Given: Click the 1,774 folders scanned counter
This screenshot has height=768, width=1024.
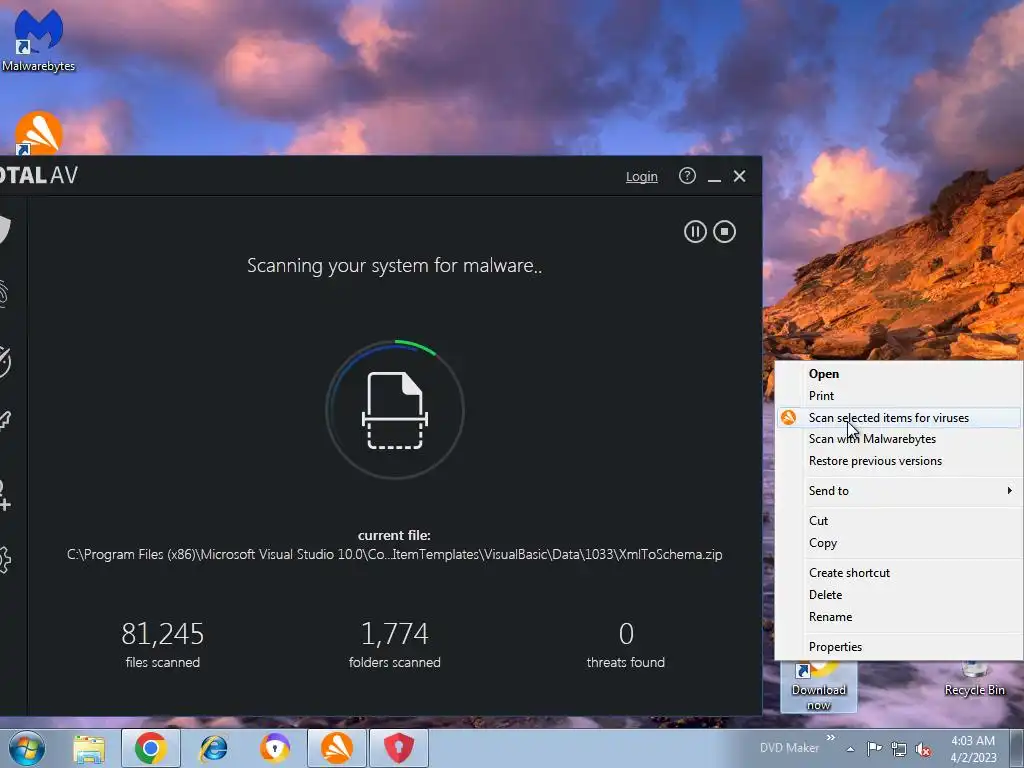Looking at the screenshot, I should click(x=394, y=645).
